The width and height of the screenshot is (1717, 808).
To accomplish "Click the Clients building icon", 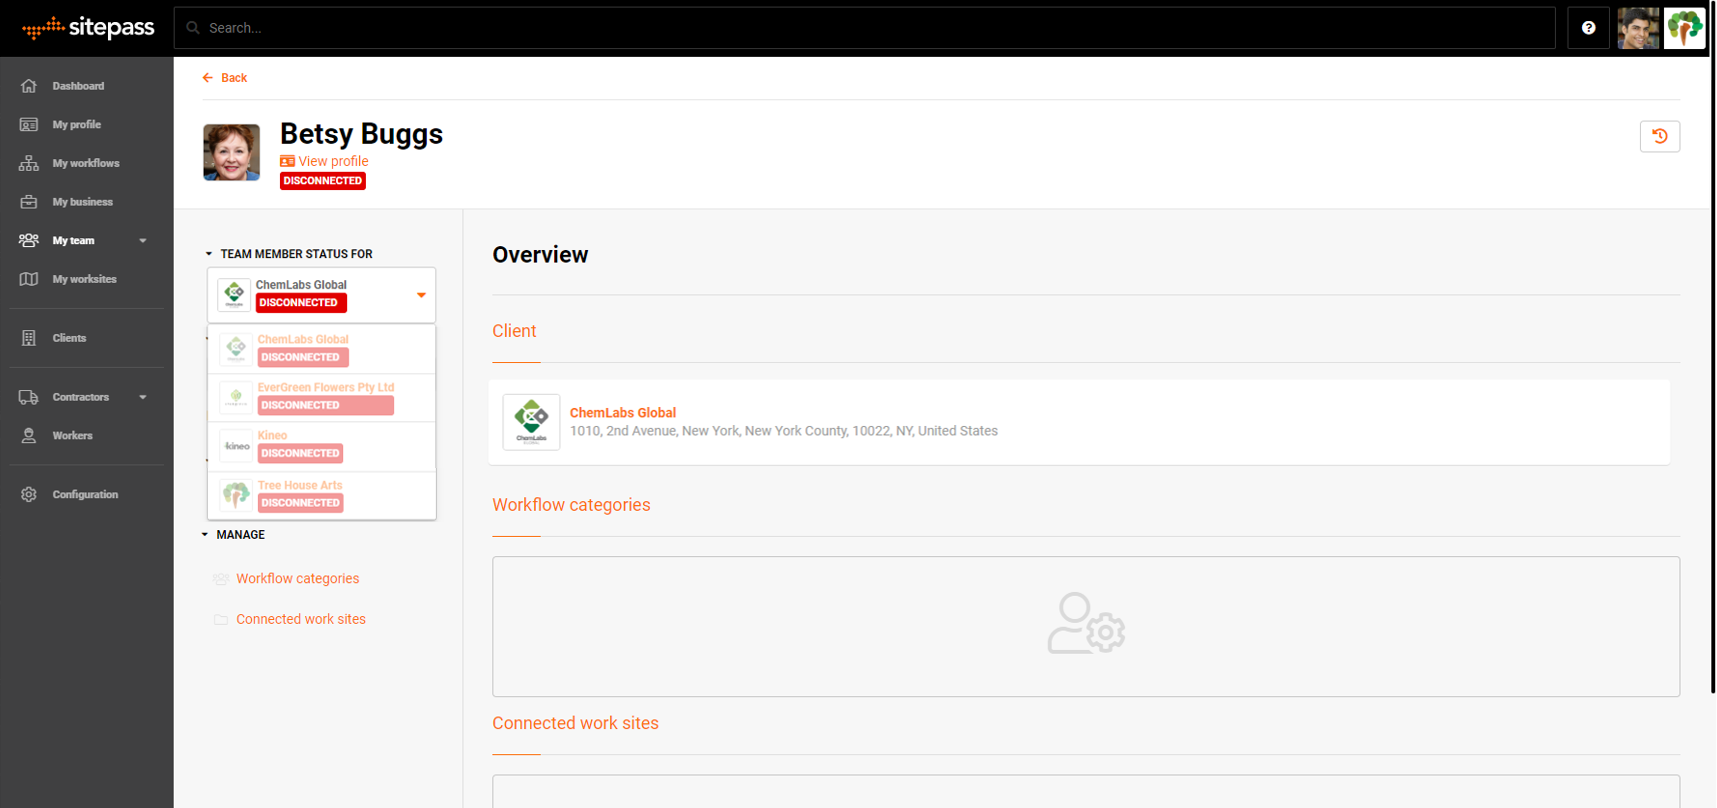I will tap(29, 338).
